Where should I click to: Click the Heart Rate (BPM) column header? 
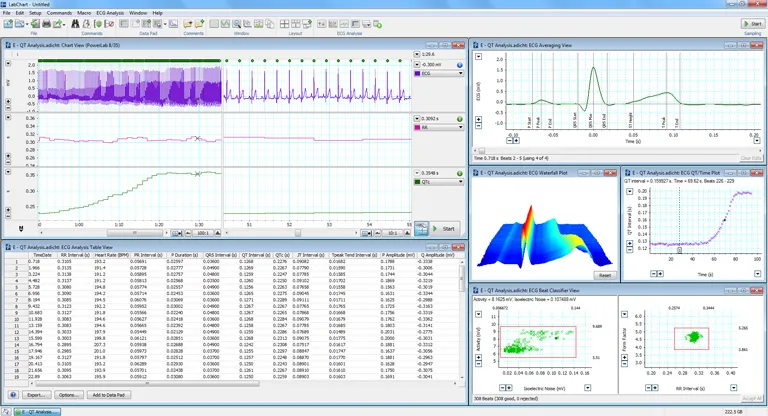(112, 255)
